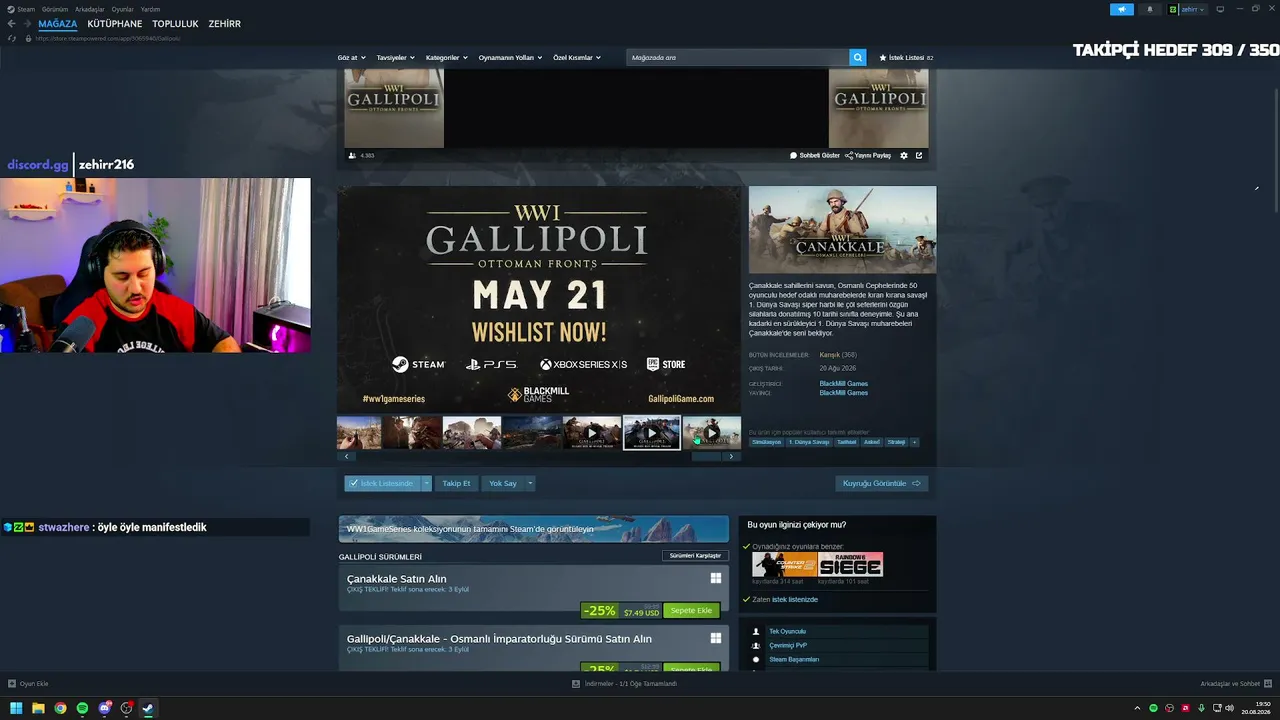Click the Spotify icon in system tray
This screenshot has width=1280, height=720.
(1153, 709)
